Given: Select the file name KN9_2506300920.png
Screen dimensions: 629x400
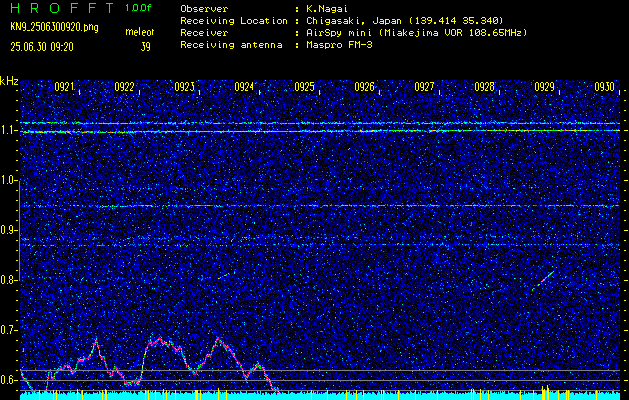Looking at the screenshot, I should 54,27.
